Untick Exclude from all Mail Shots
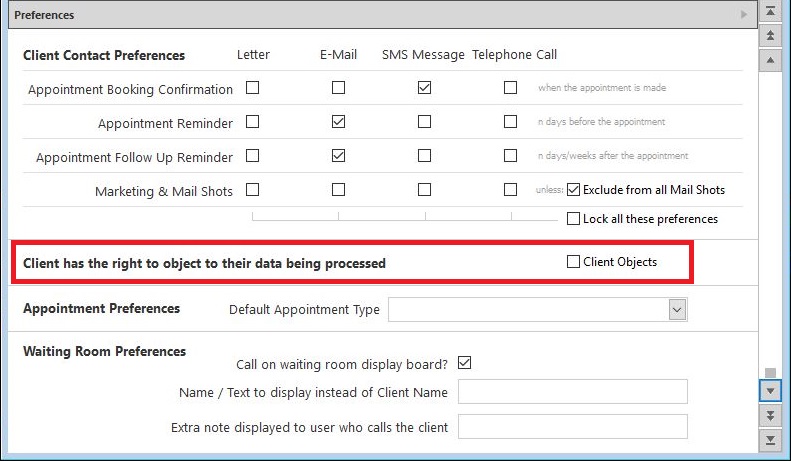This screenshot has width=791, height=461. tap(573, 190)
